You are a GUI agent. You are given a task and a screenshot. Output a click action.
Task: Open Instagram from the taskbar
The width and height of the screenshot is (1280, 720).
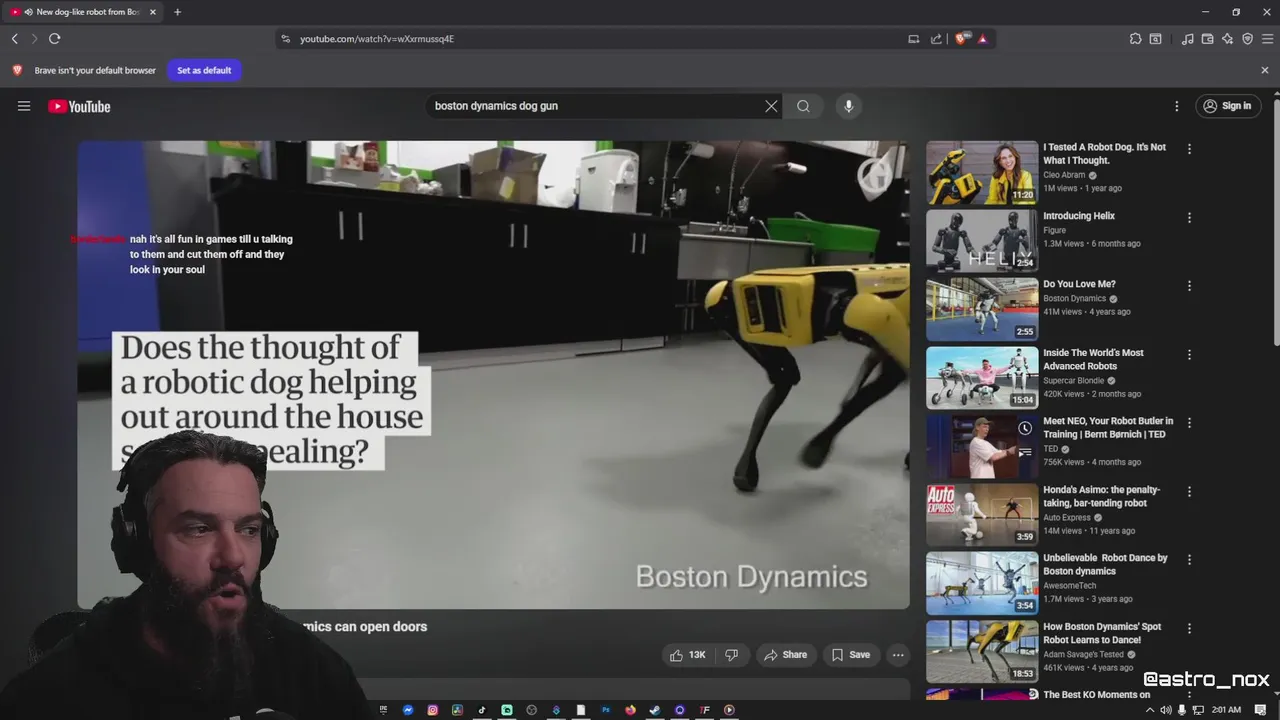433,710
